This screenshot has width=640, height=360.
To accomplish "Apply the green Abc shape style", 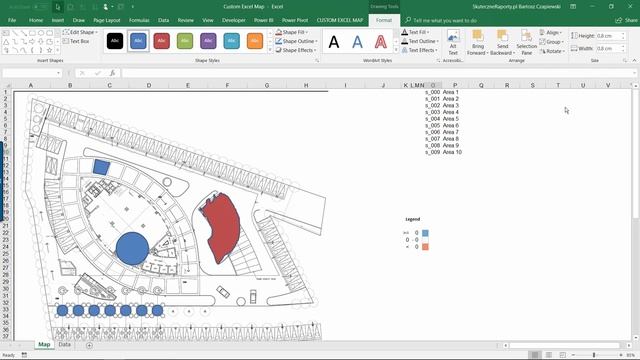I will [185, 41].
